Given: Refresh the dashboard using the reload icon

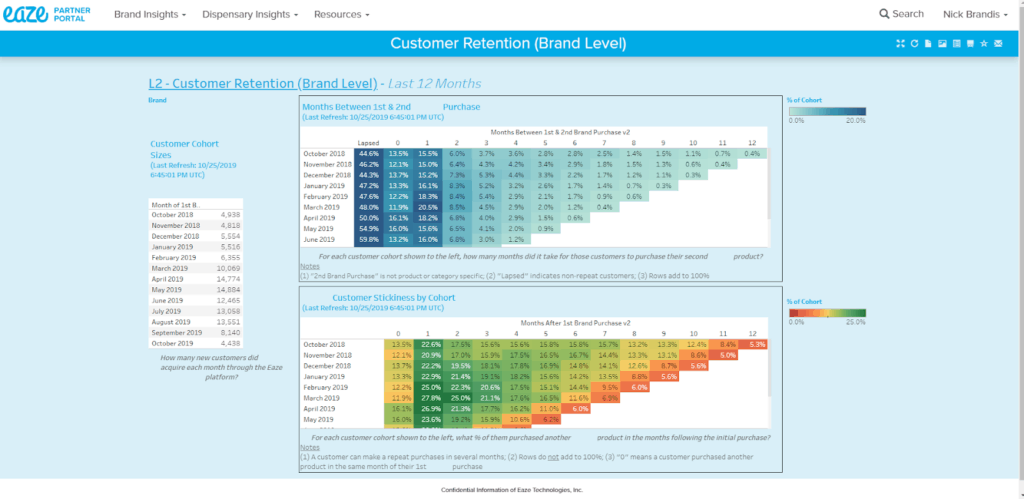Looking at the screenshot, I should (x=914, y=44).
